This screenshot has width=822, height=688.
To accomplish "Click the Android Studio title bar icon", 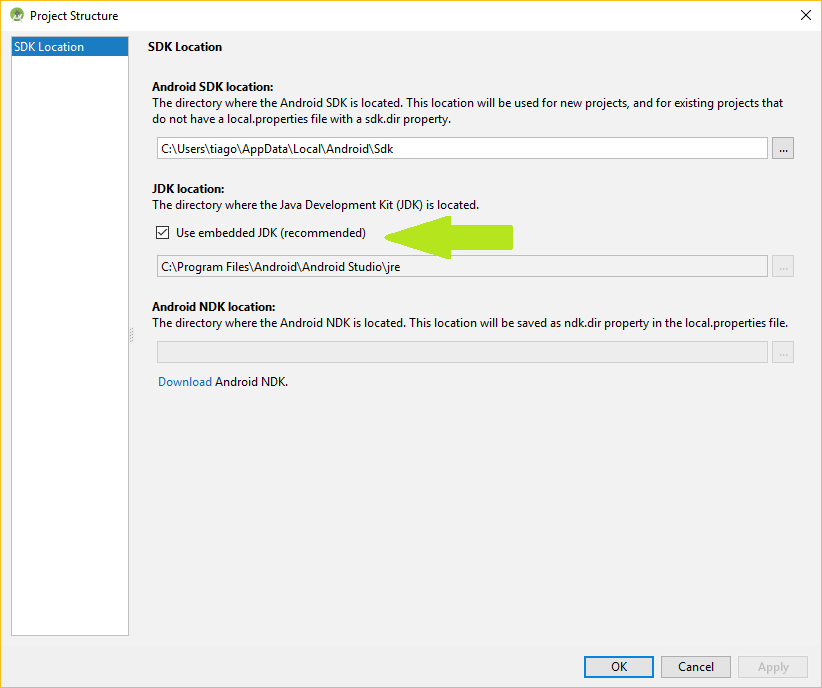I will (x=17, y=15).
